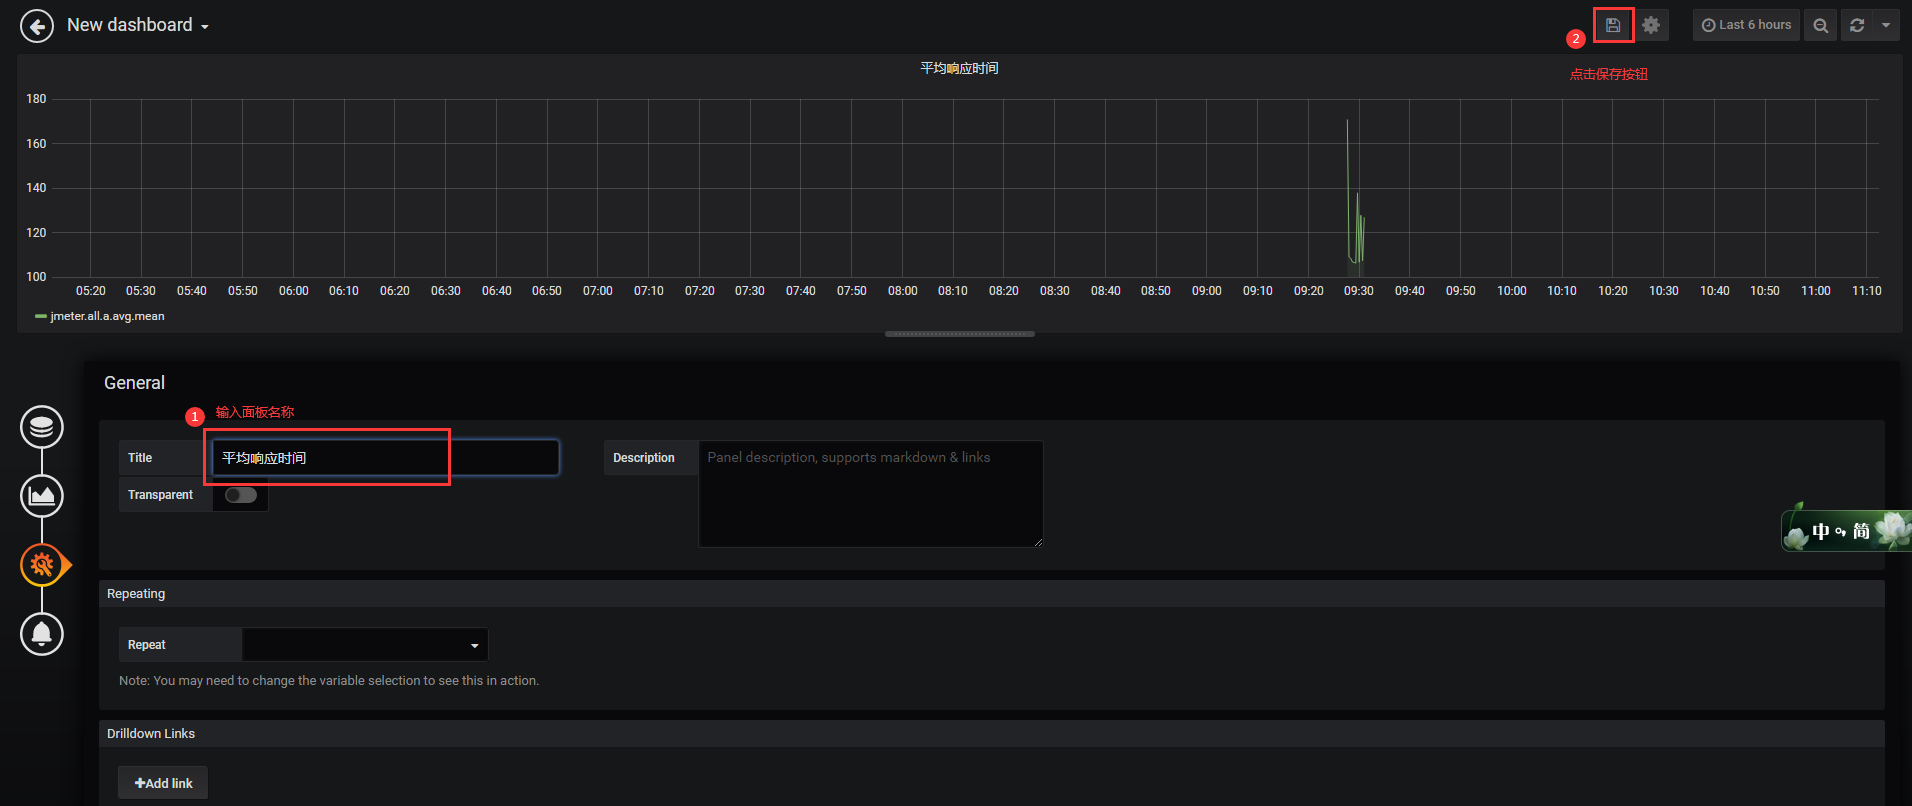Click the Title input field

pyautogui.click(x=385, y=458)
